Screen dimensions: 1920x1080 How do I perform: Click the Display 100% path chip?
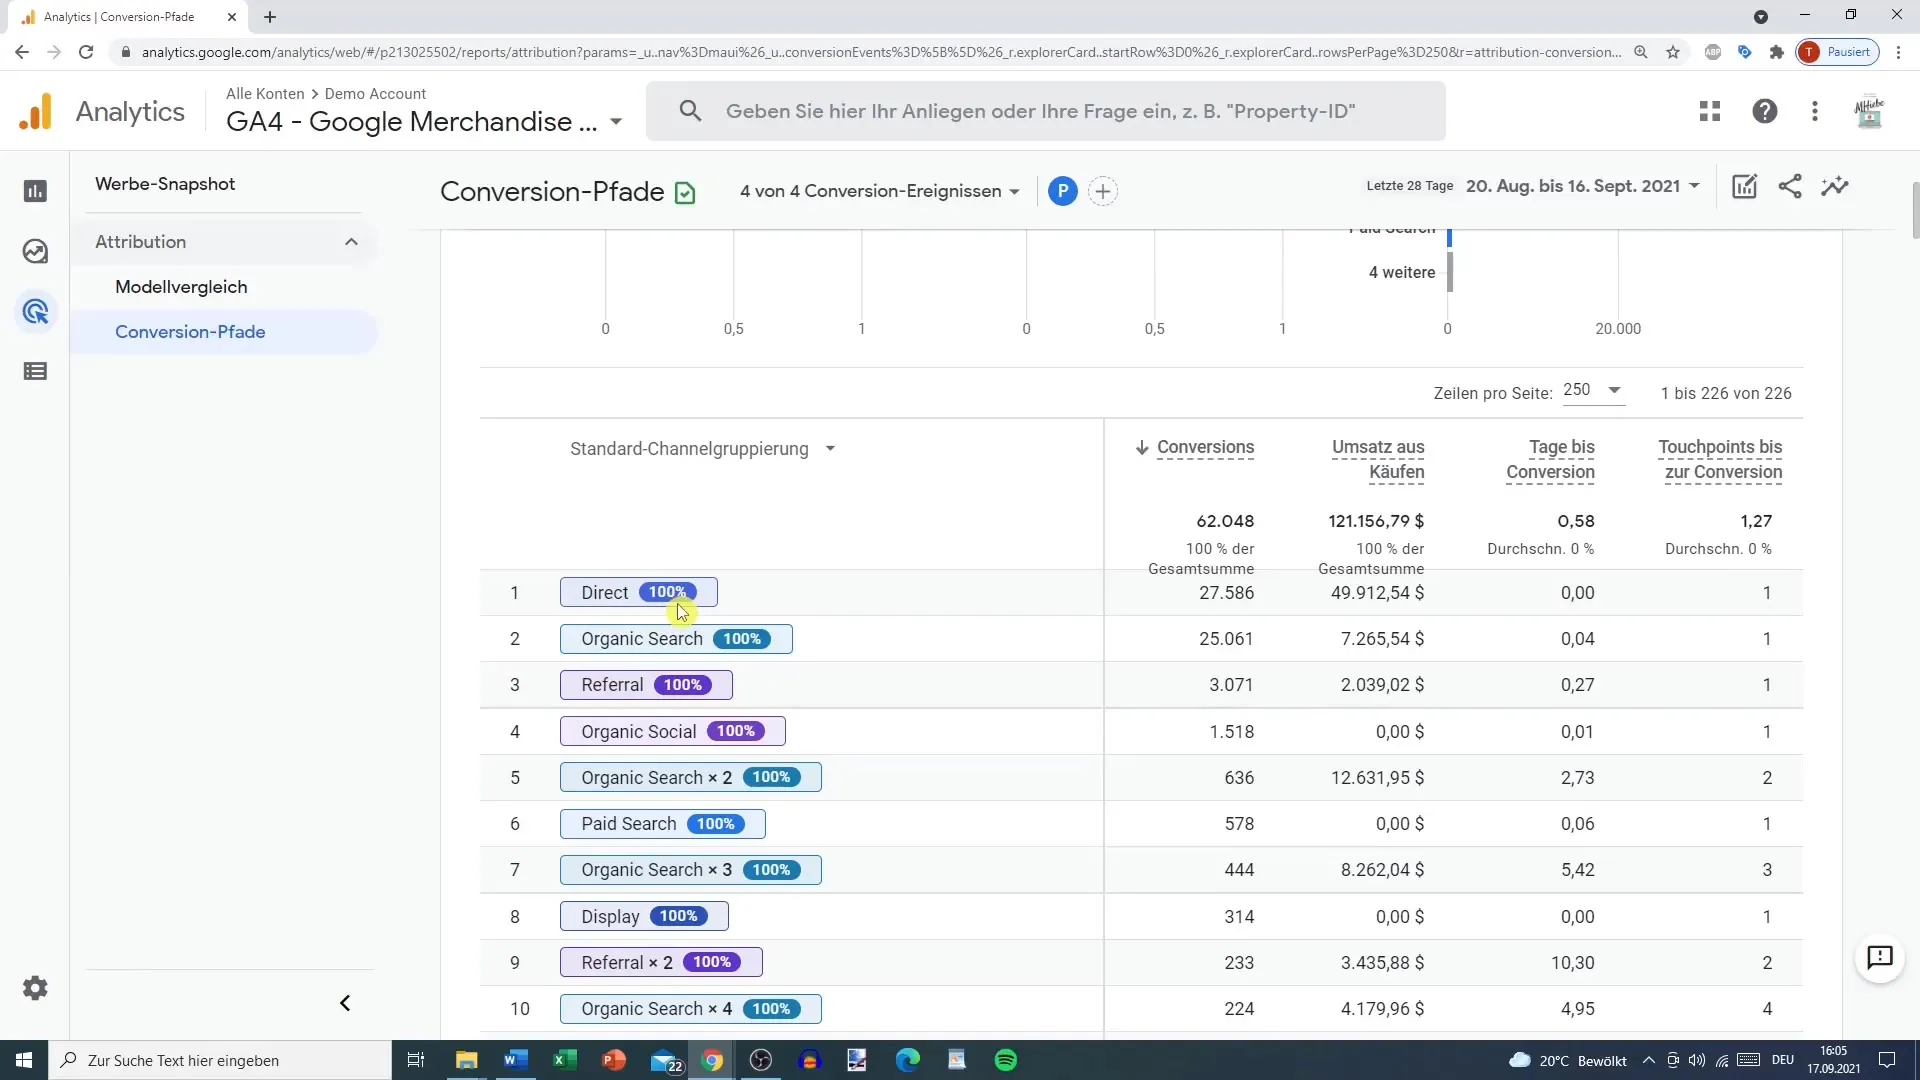tap(644, 916)
